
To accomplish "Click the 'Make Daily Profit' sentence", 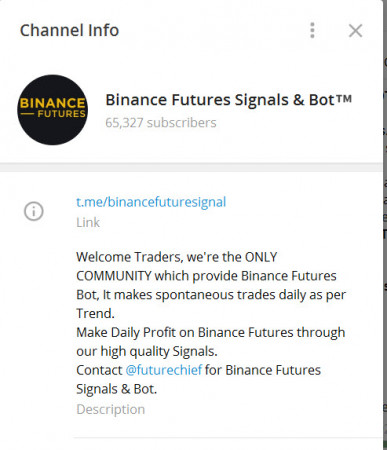I will click(211, 333).
